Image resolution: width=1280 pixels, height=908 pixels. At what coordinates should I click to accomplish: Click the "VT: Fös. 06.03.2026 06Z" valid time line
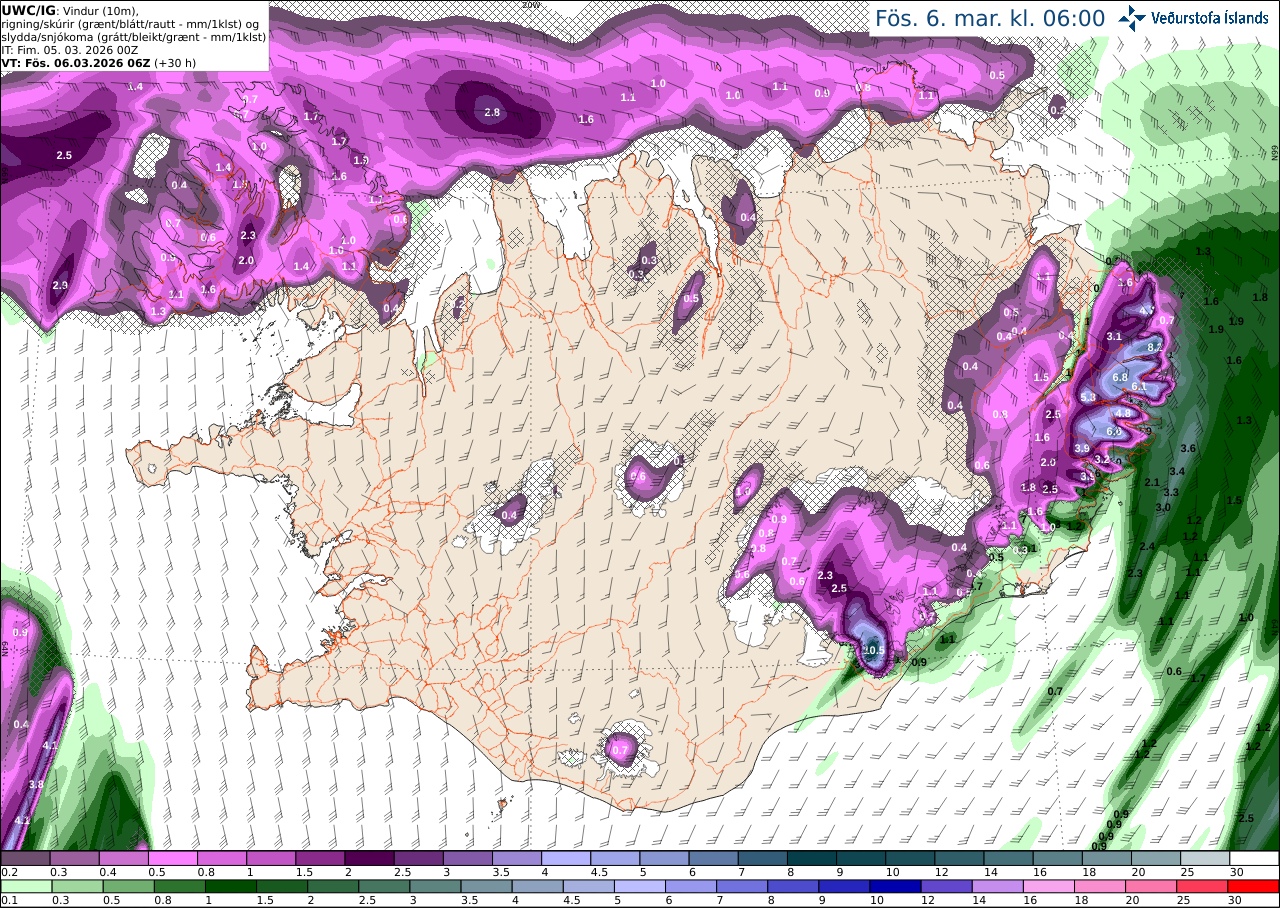pyautogui.click(x=76, y=62)
